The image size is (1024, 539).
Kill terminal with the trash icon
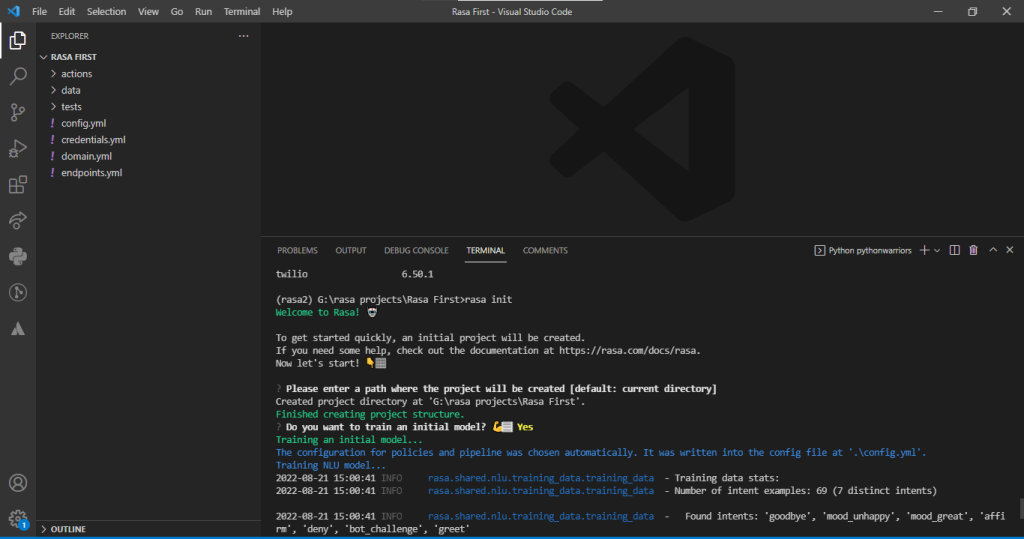point(973,250)
